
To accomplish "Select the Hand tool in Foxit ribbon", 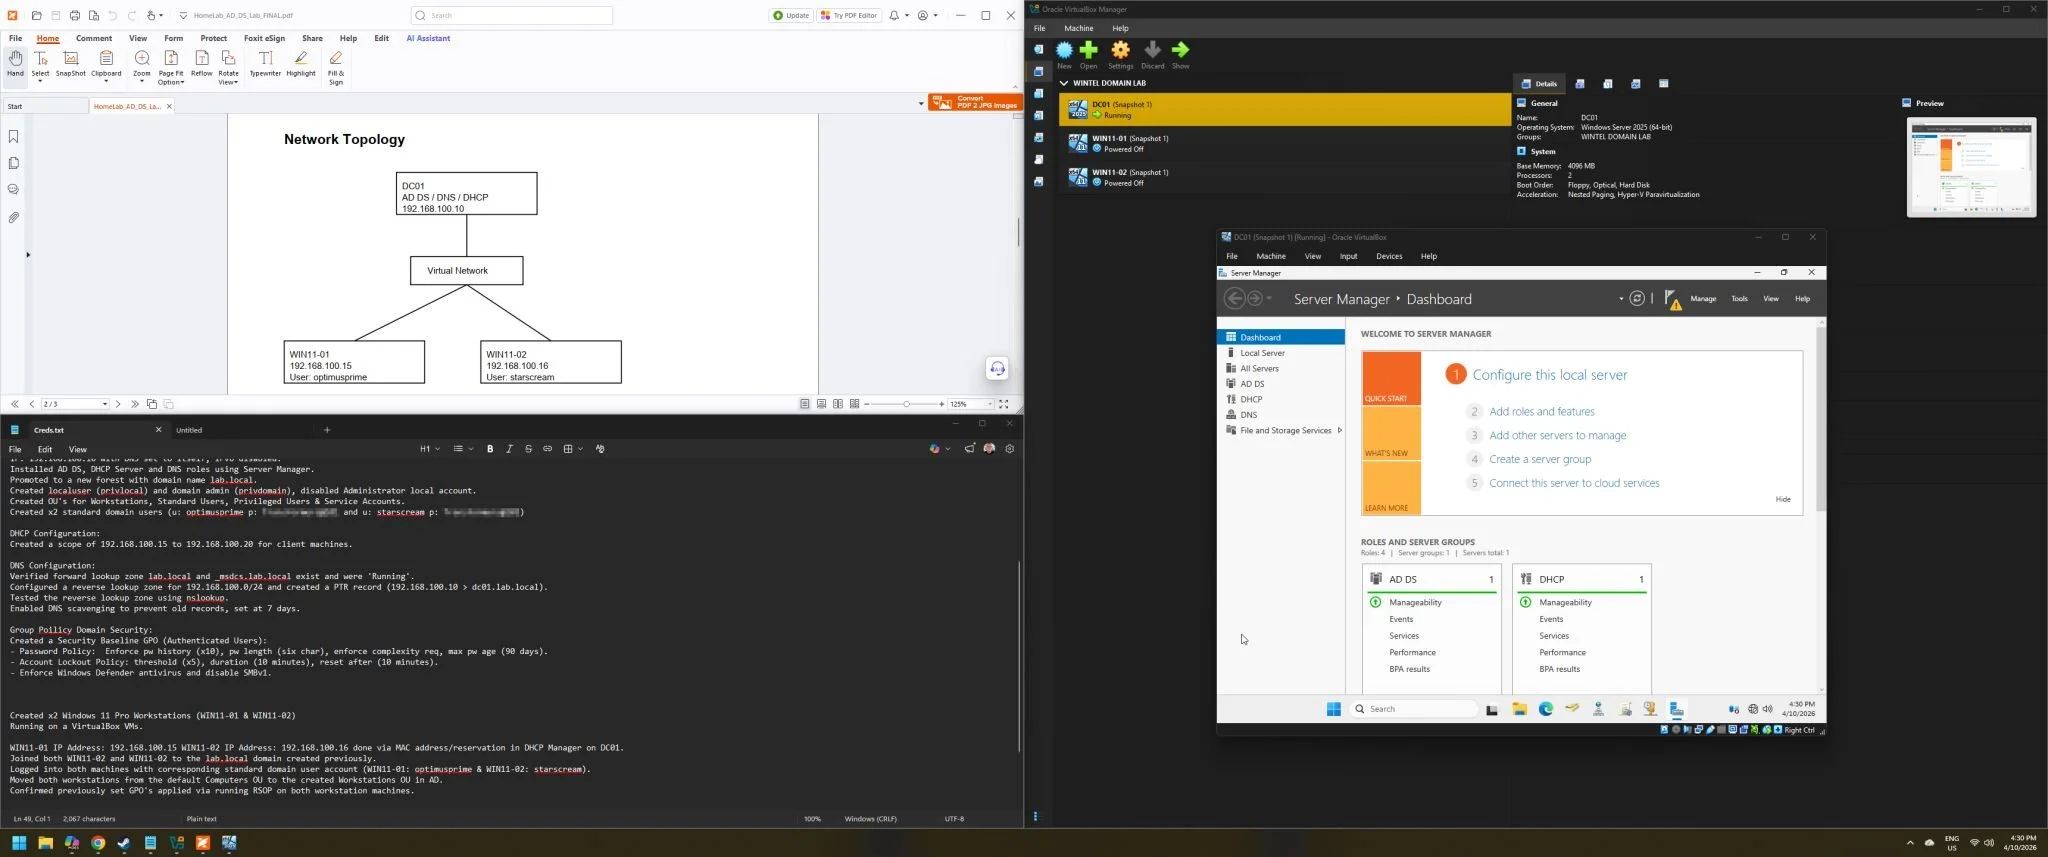I will (15, 65).
